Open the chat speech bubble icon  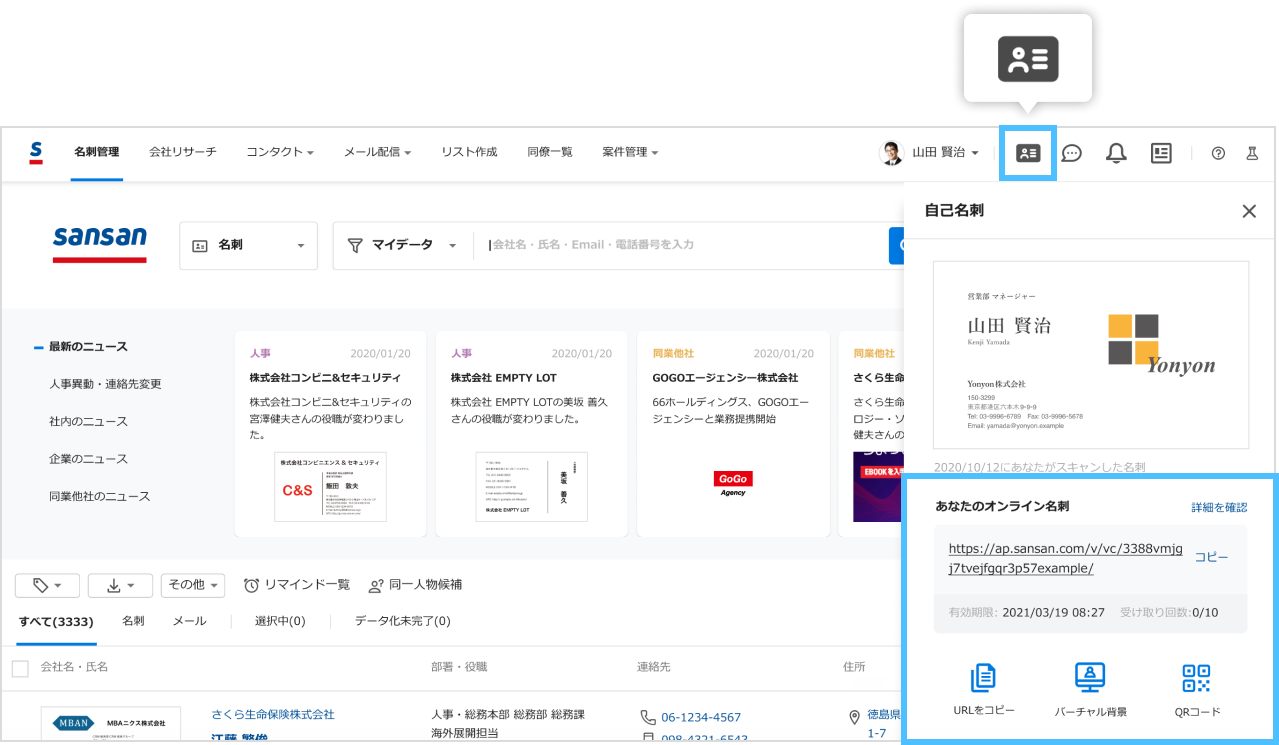pos(1071,153)
